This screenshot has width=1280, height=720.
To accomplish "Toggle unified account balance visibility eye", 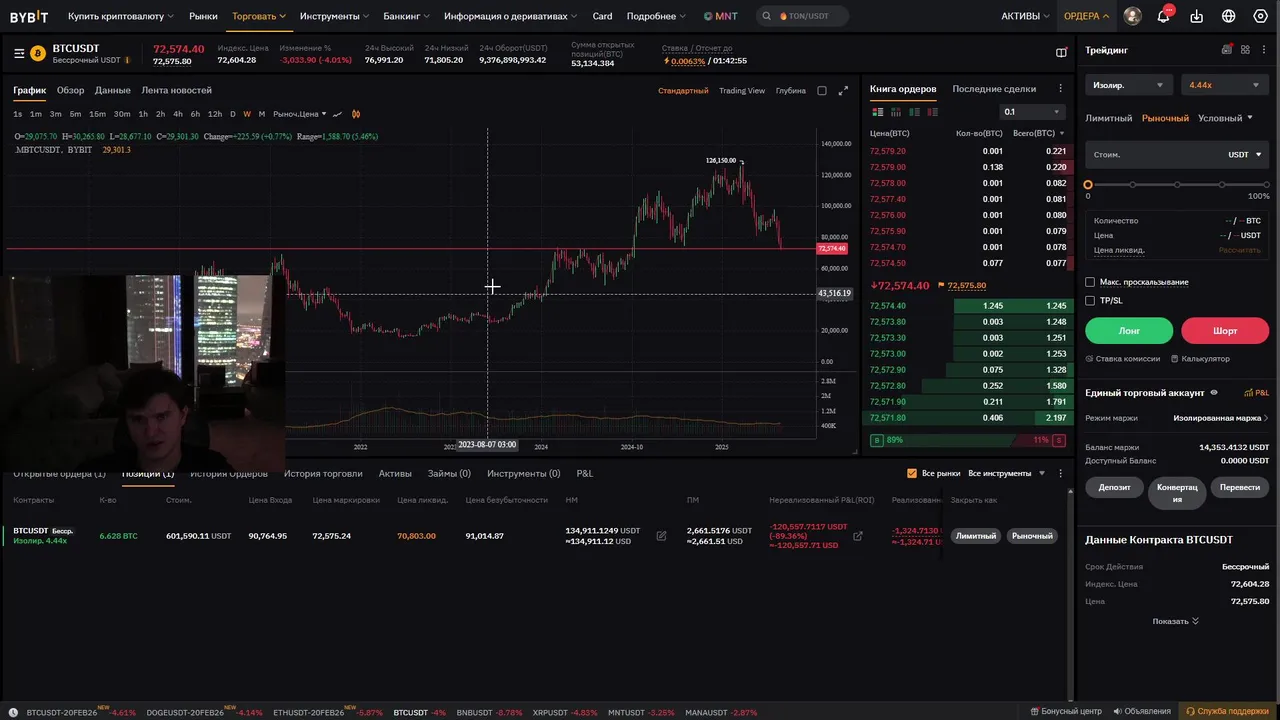I will [x=1214, y=393].
